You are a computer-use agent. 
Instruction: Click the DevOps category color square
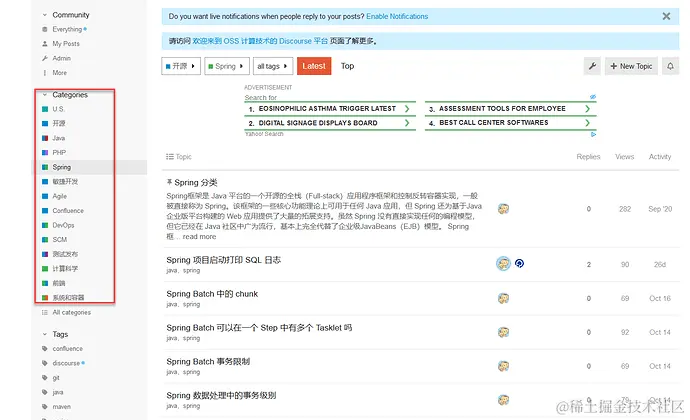coord(45,225)
